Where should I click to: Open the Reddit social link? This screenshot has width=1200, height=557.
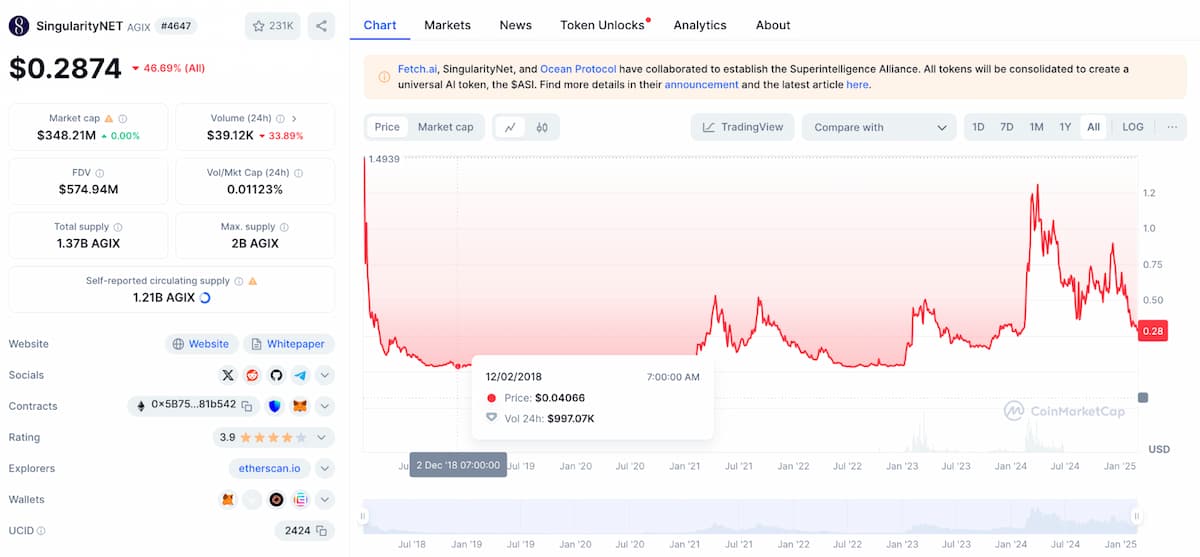[x=252, y=375]
